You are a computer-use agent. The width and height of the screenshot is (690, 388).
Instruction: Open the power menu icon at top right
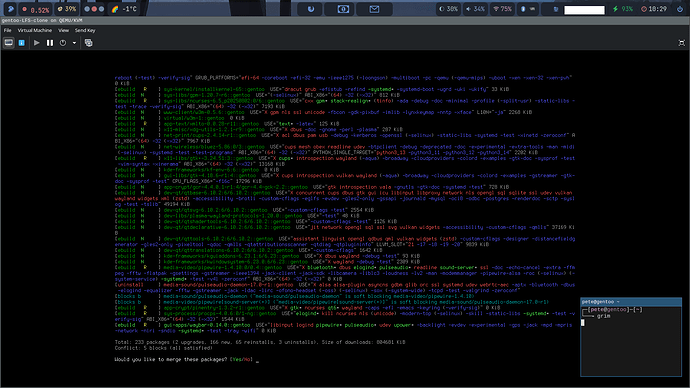tap(680, 9)
